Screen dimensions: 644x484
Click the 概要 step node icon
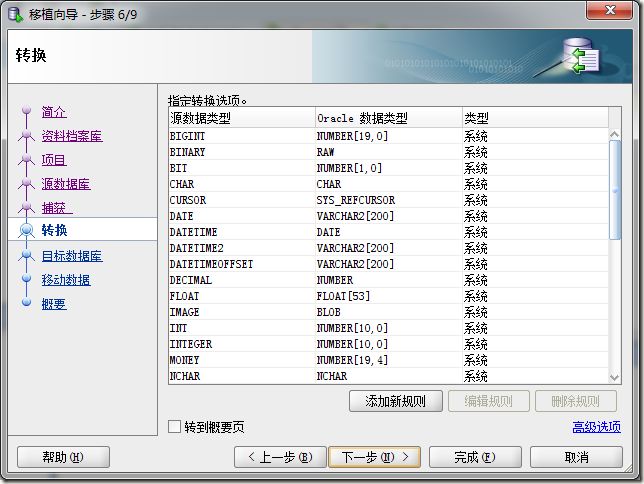pos(27,302)
